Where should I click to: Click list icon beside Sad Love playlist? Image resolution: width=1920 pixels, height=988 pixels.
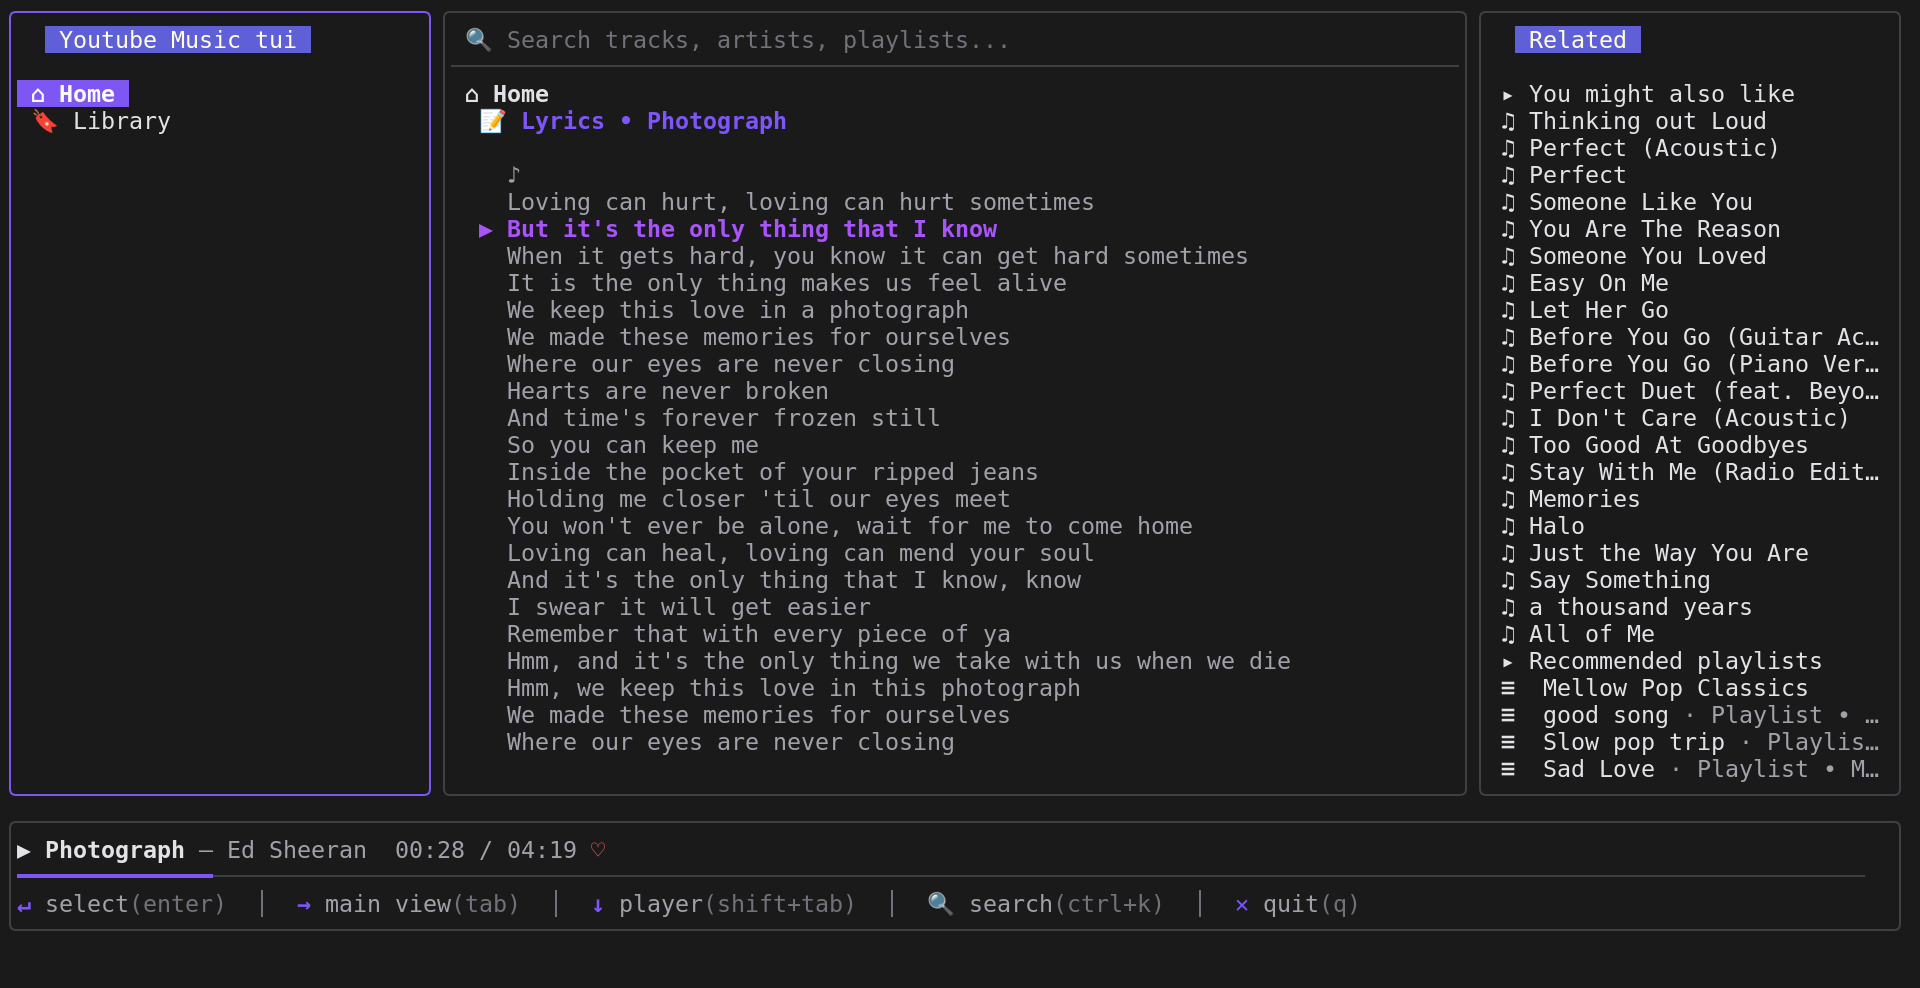tap(1508, 769)
